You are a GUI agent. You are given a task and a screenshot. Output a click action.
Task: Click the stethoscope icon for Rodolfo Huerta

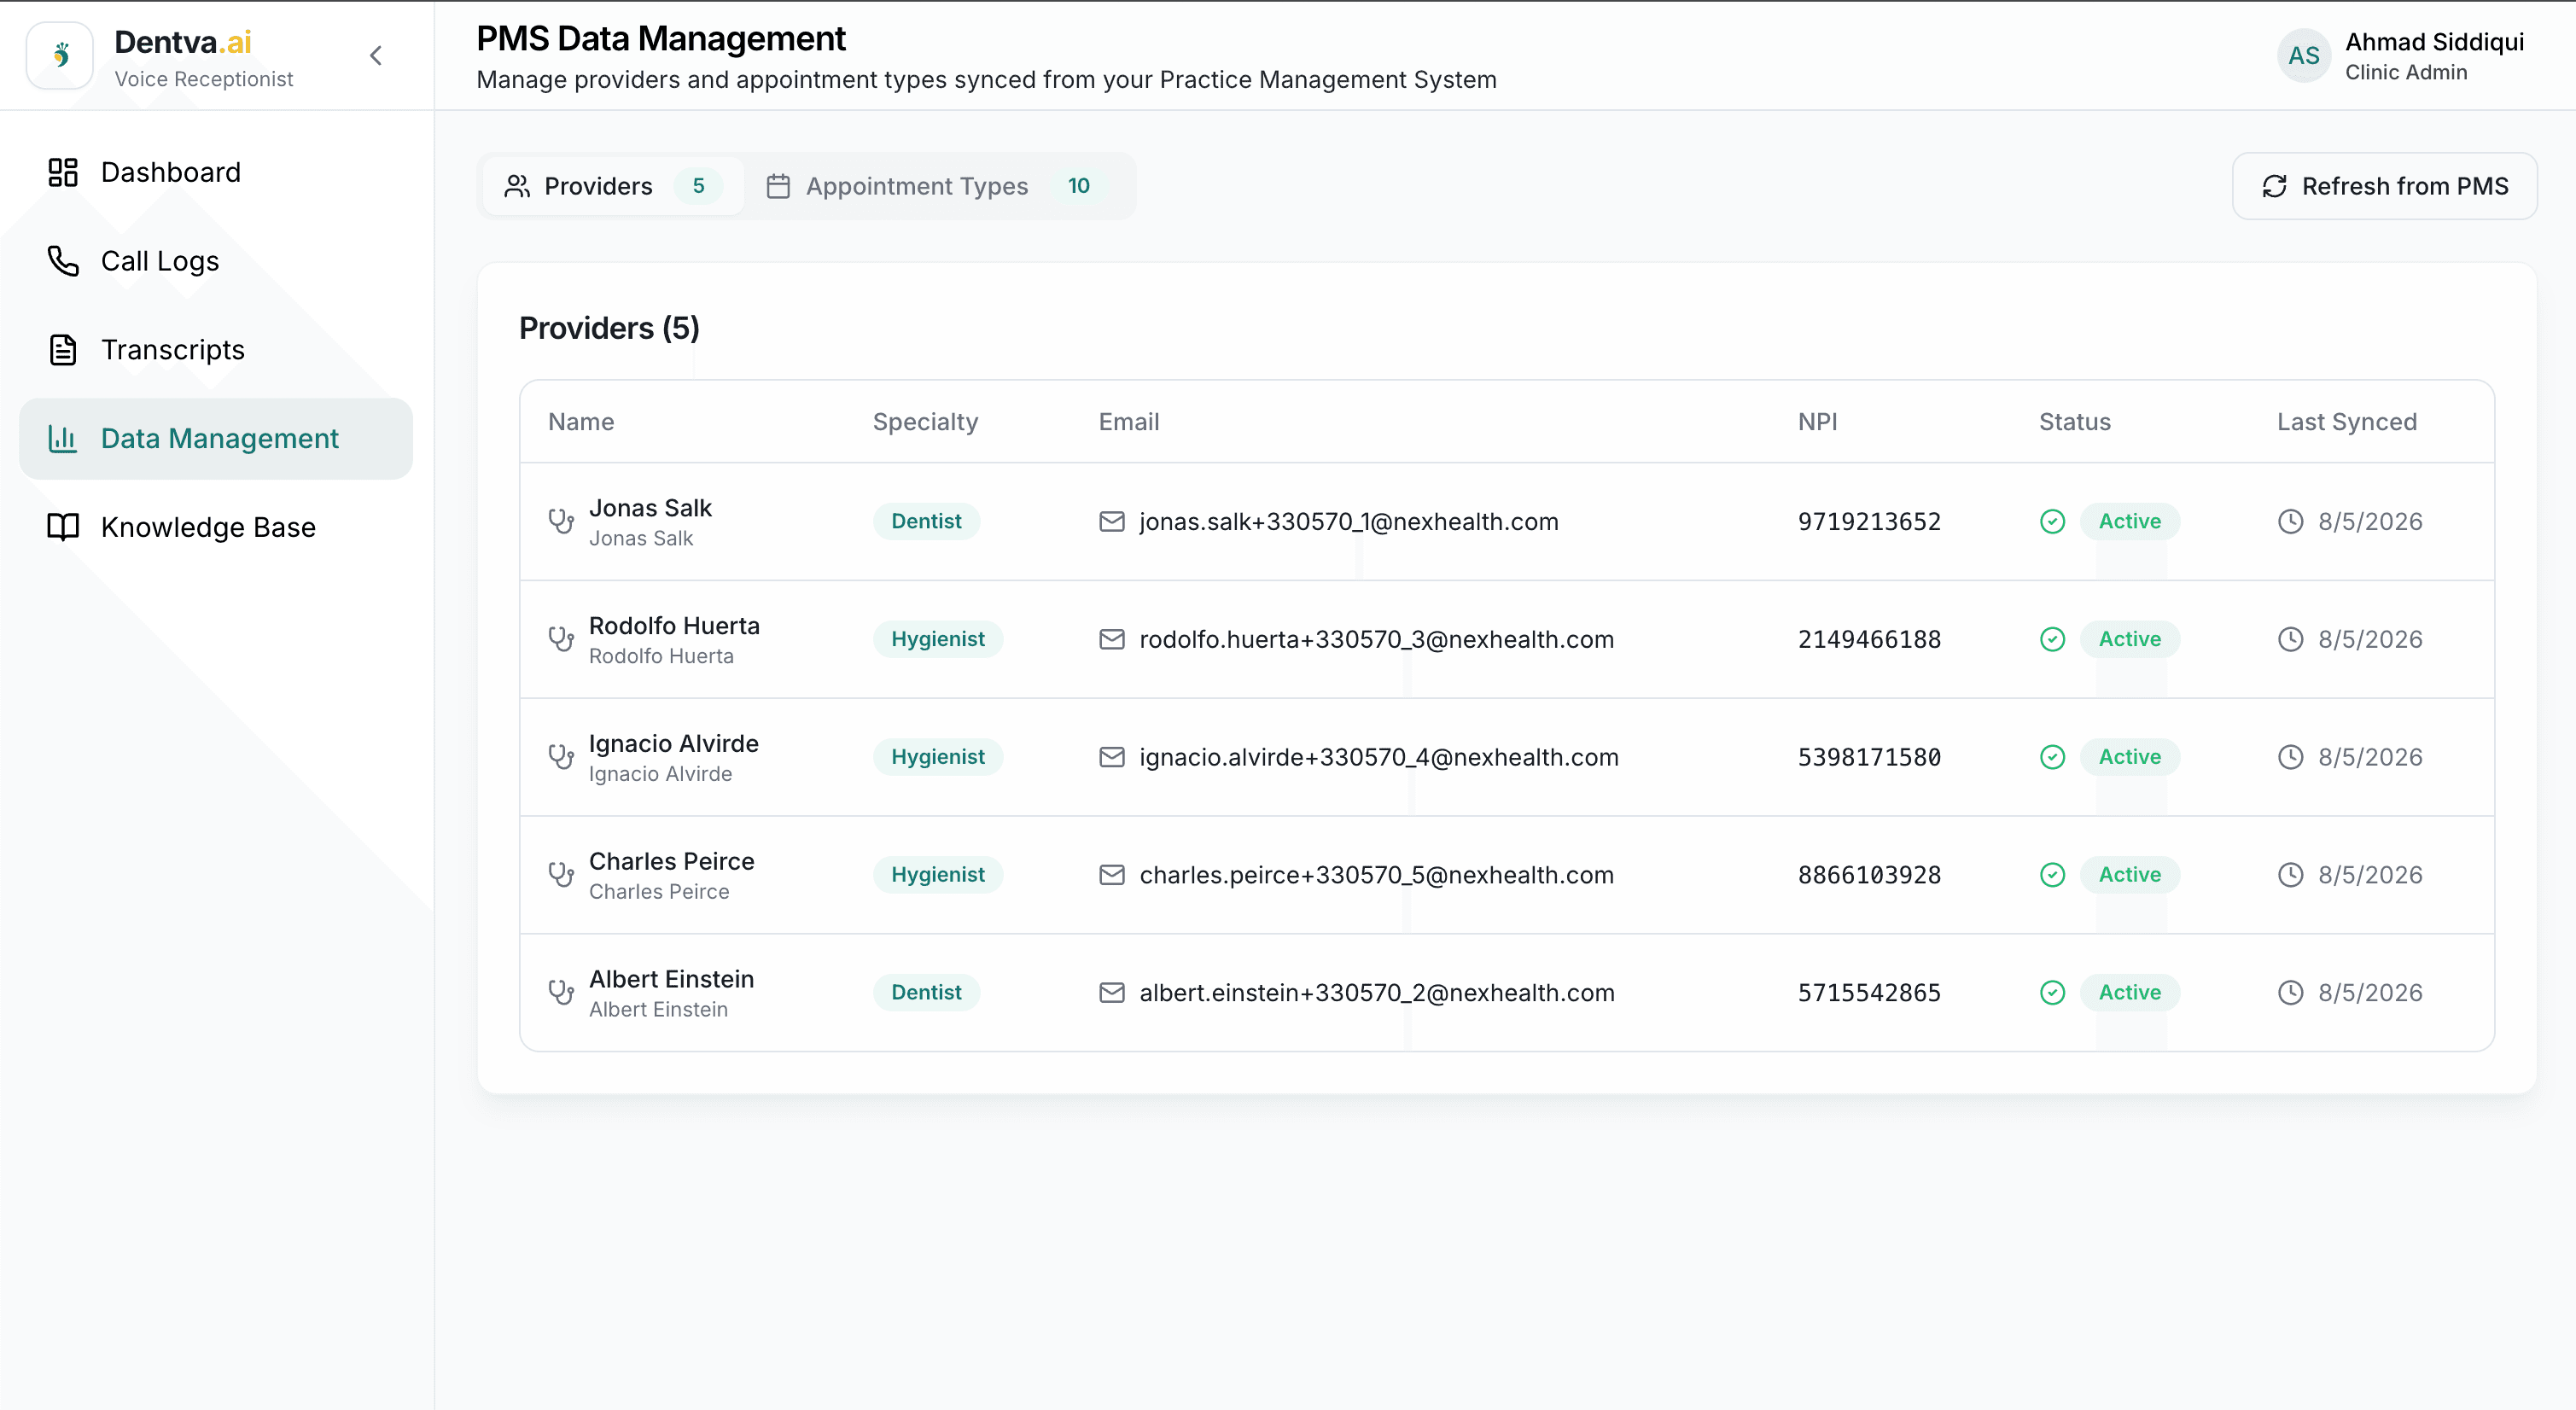pos(561,639)
